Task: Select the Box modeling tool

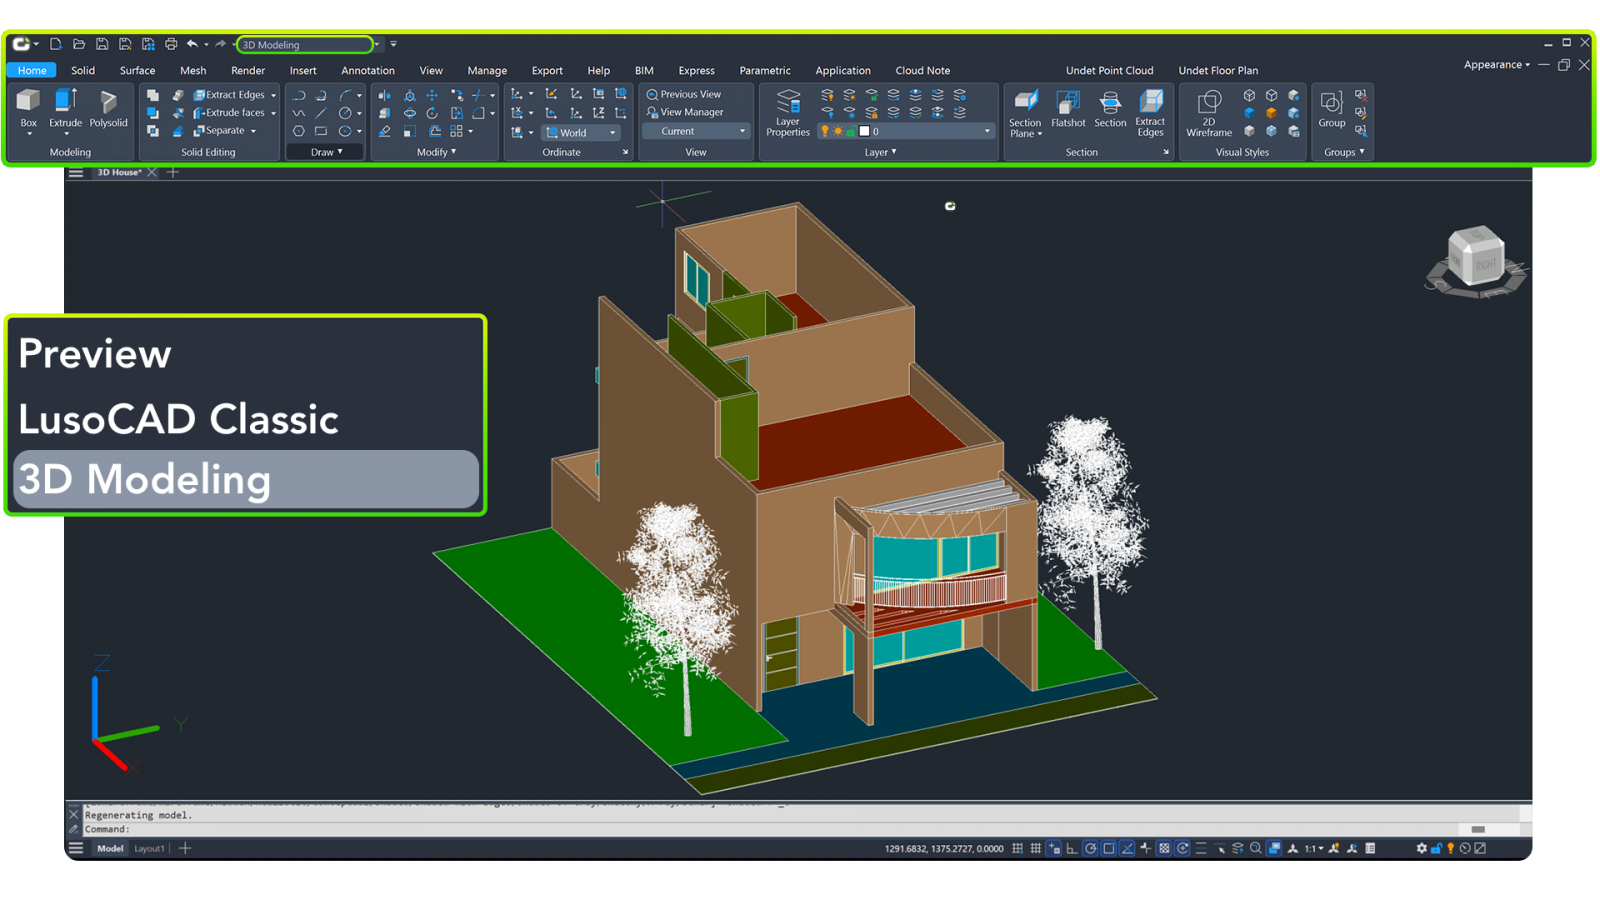Action: [x=28, y=109]
